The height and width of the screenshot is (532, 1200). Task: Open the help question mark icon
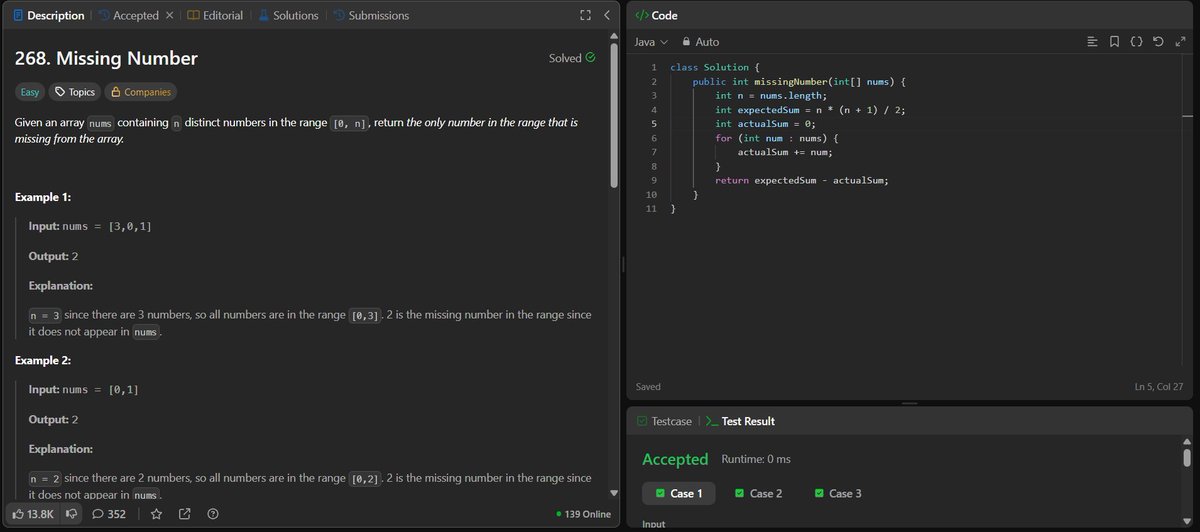(213, 514)
